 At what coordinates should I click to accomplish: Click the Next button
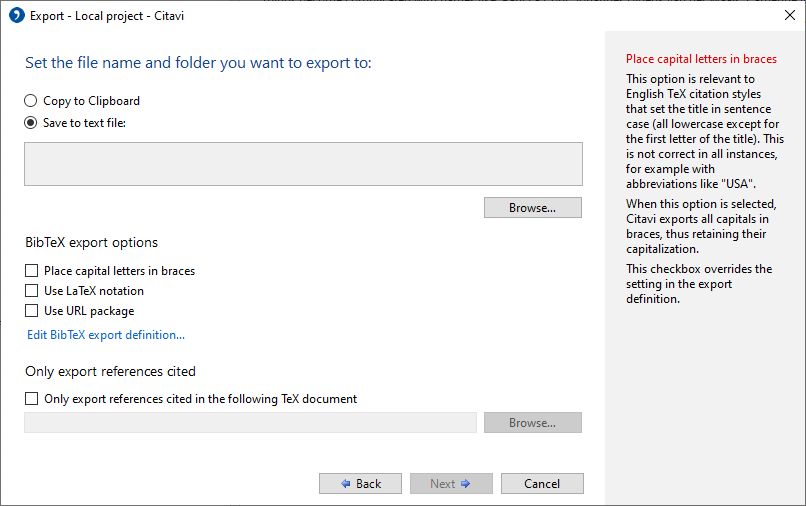click(x=451, y=484)
